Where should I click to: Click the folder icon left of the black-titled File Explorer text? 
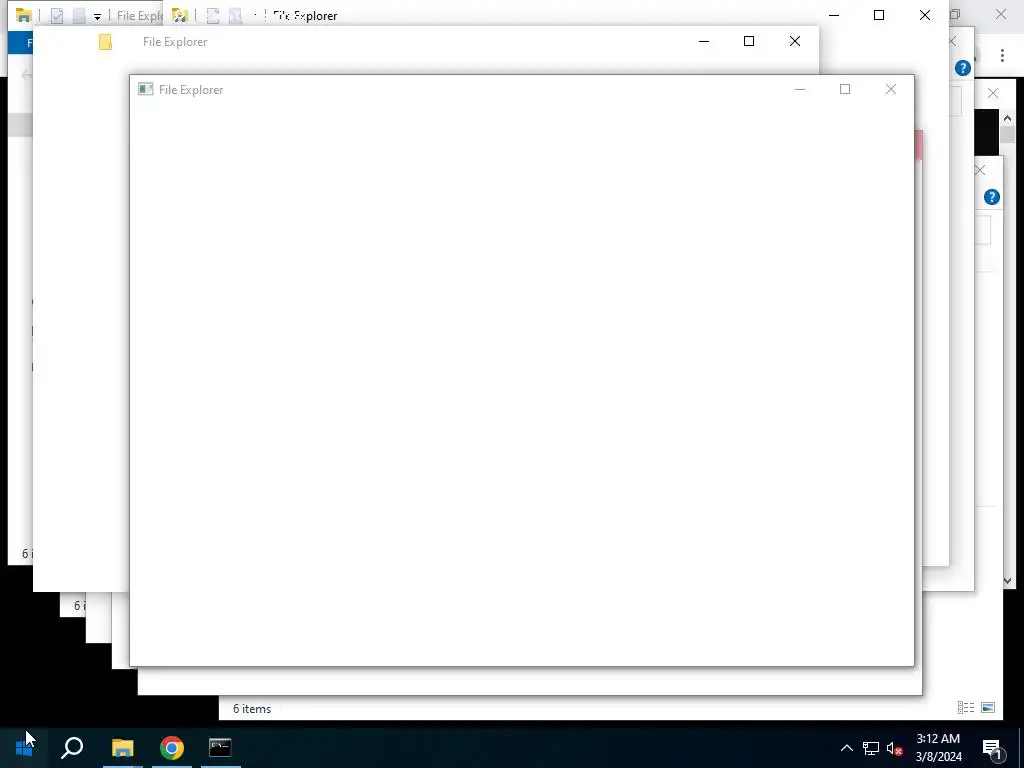pos(180,16)
